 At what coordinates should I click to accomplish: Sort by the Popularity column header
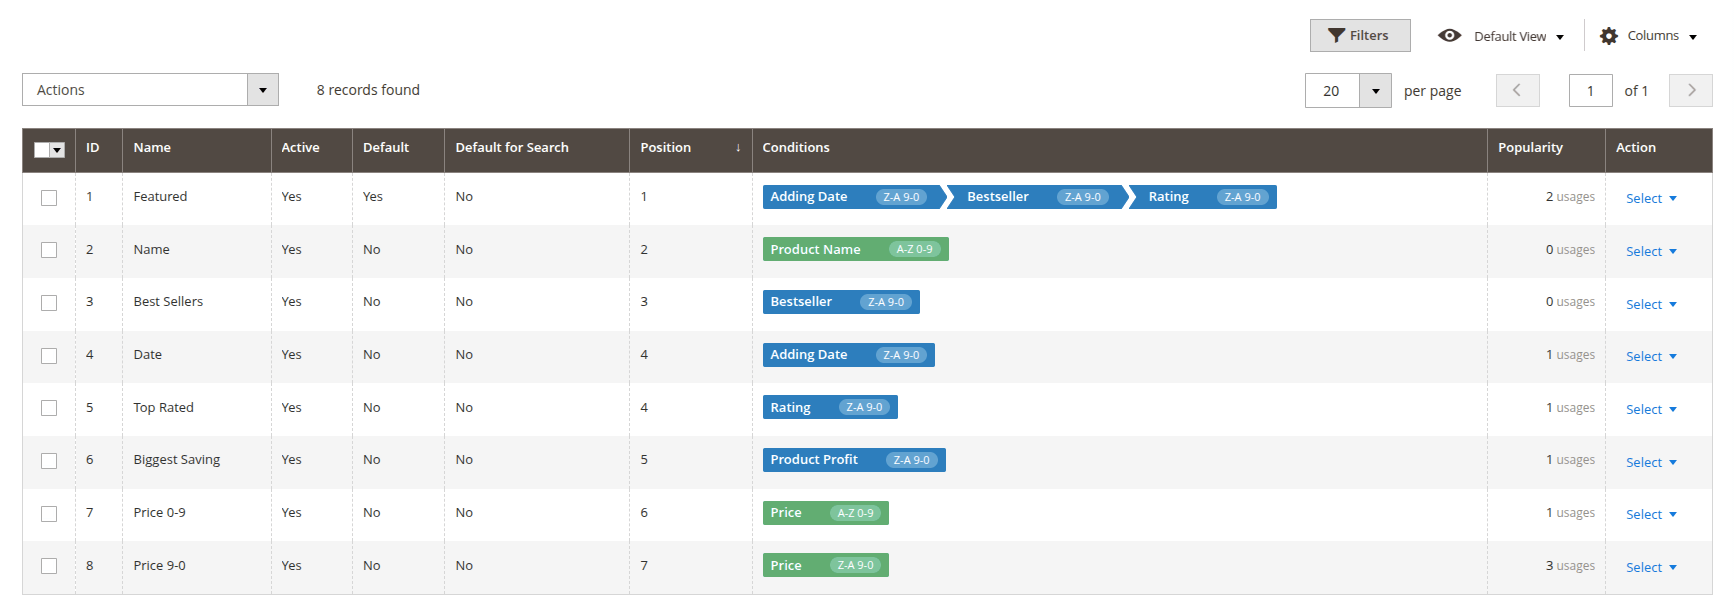tap(1546, 148)
